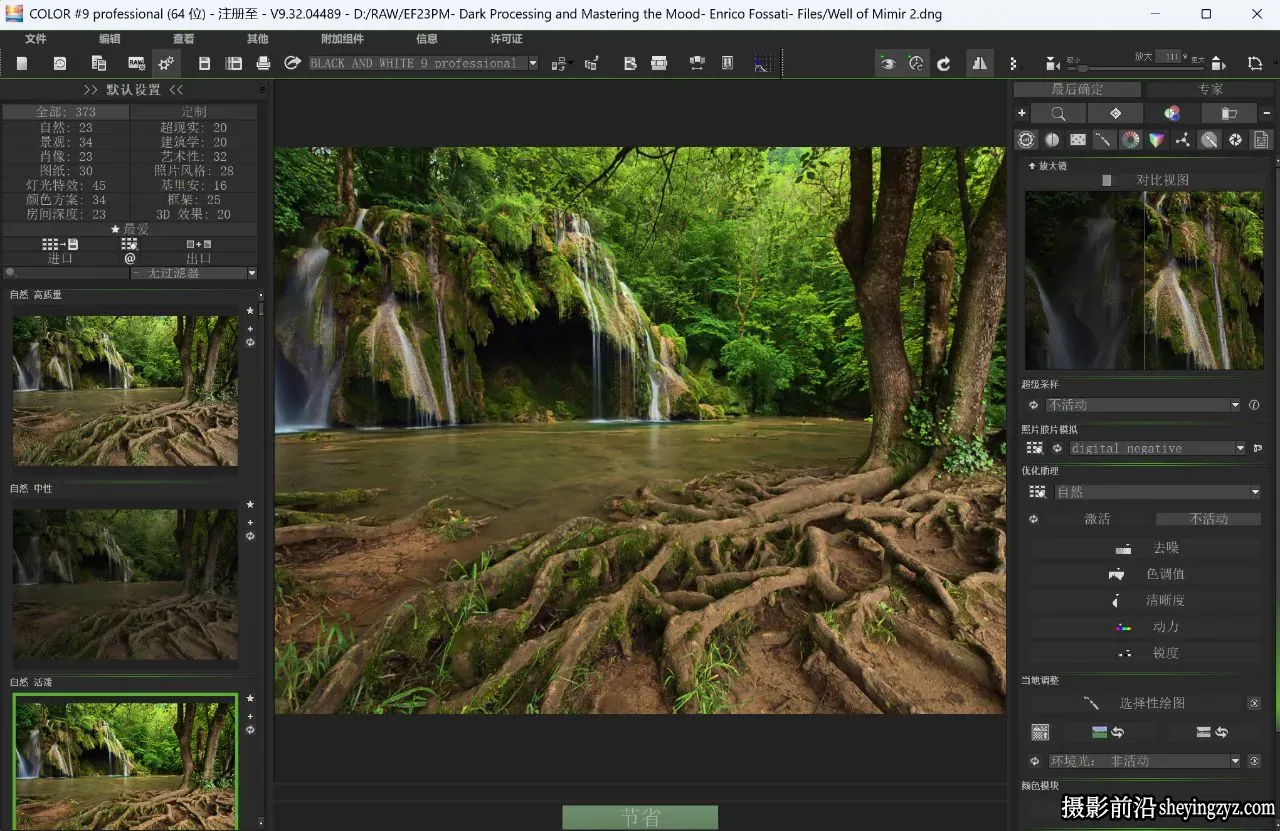Open the digital negative film emulation dropdown
1280x831 pixels.
click(x=1158, y=448)
